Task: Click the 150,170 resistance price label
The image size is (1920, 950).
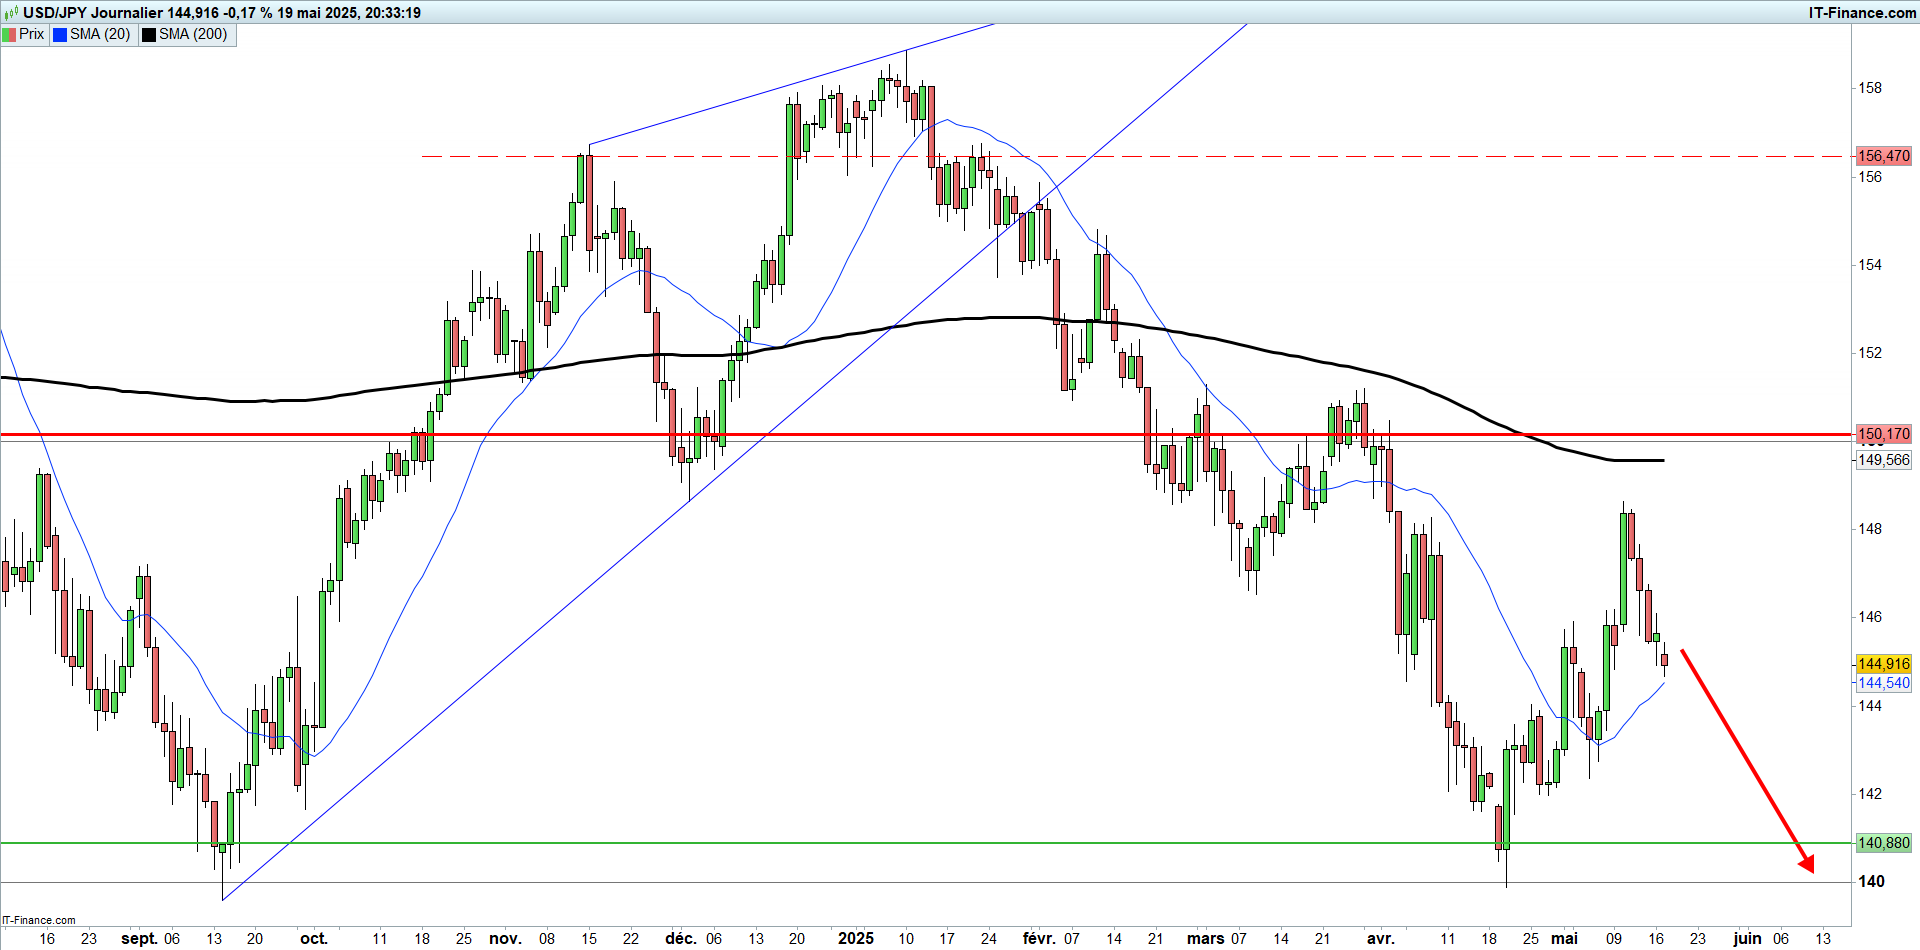Action: pyautogui.click(x=1883, y=434)
